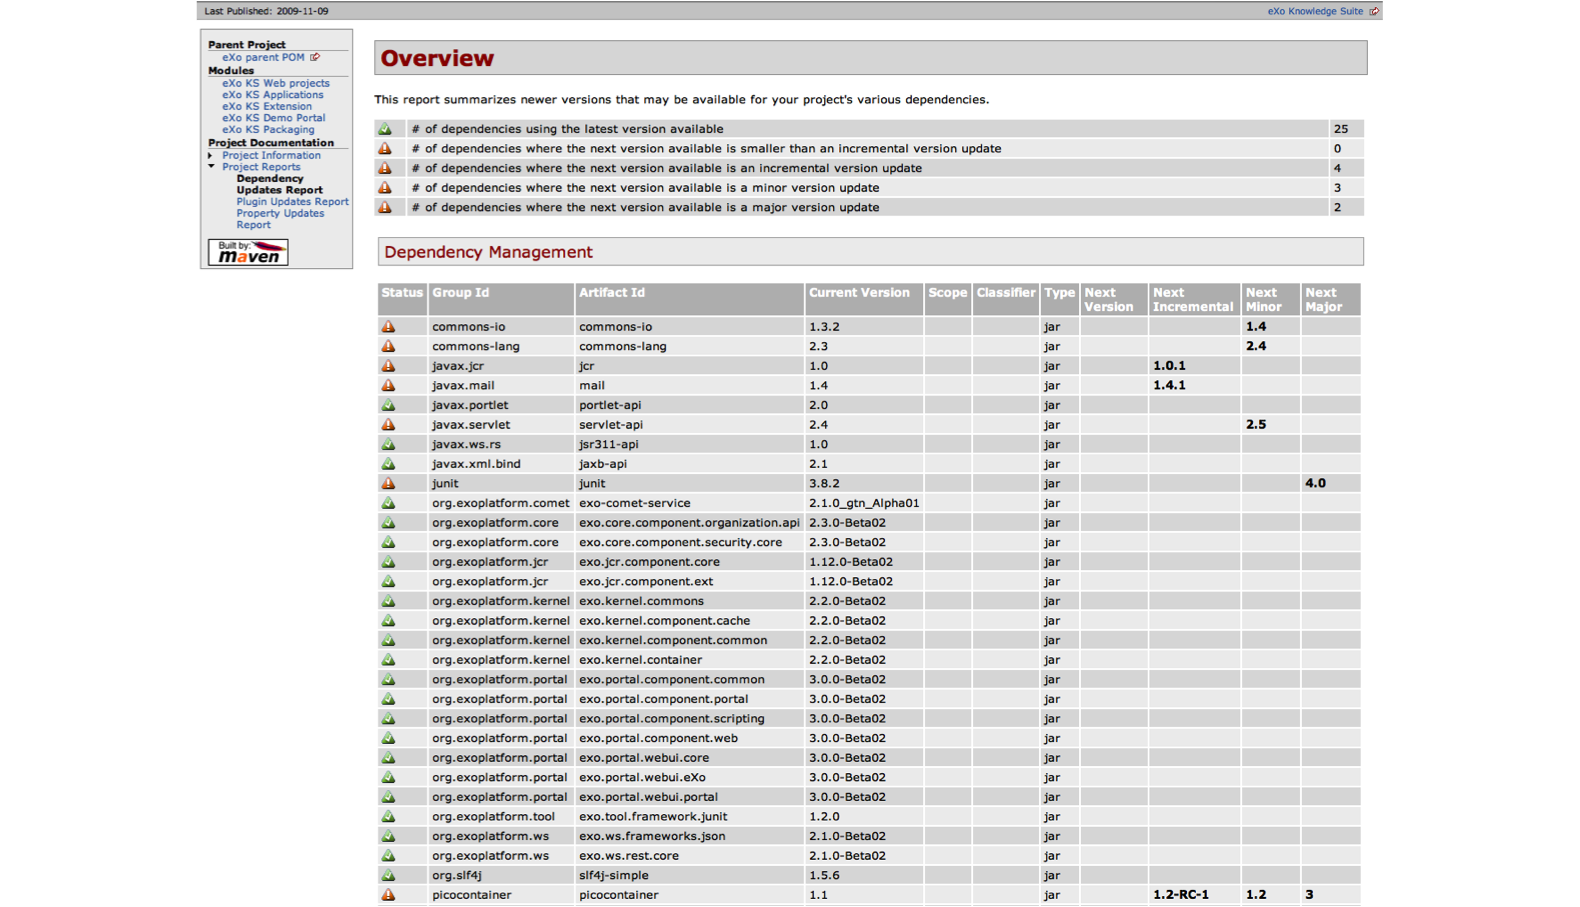This screenshot has height=907, width=1580.
Task: Click the exo.jcr.component.ext artifact cell
Action: [689, 581]
